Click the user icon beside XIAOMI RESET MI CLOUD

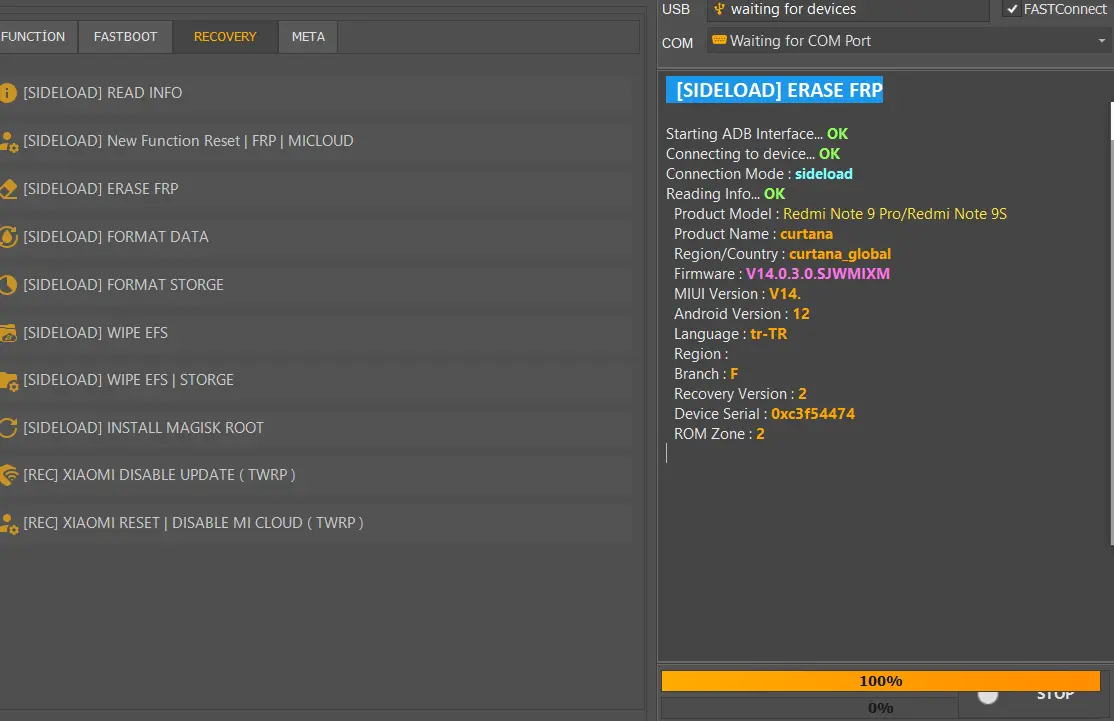coord(9,524)
